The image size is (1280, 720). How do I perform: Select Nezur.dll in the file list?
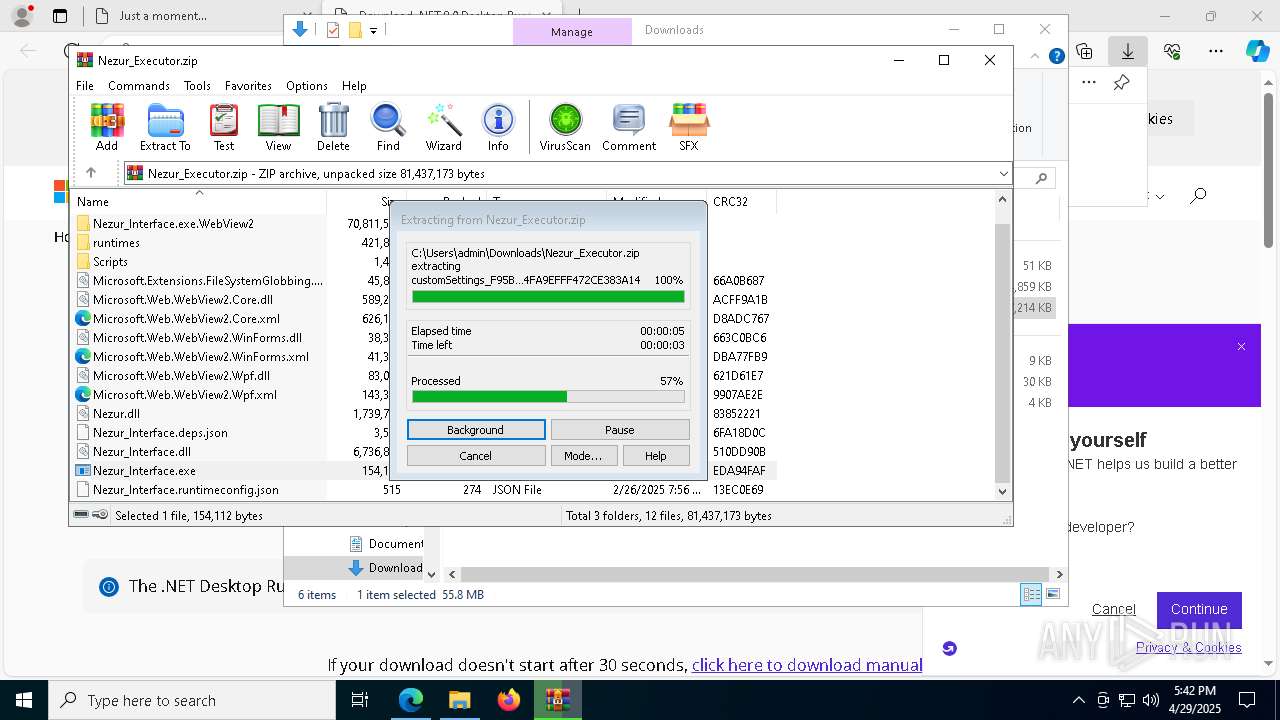[116, 414]
